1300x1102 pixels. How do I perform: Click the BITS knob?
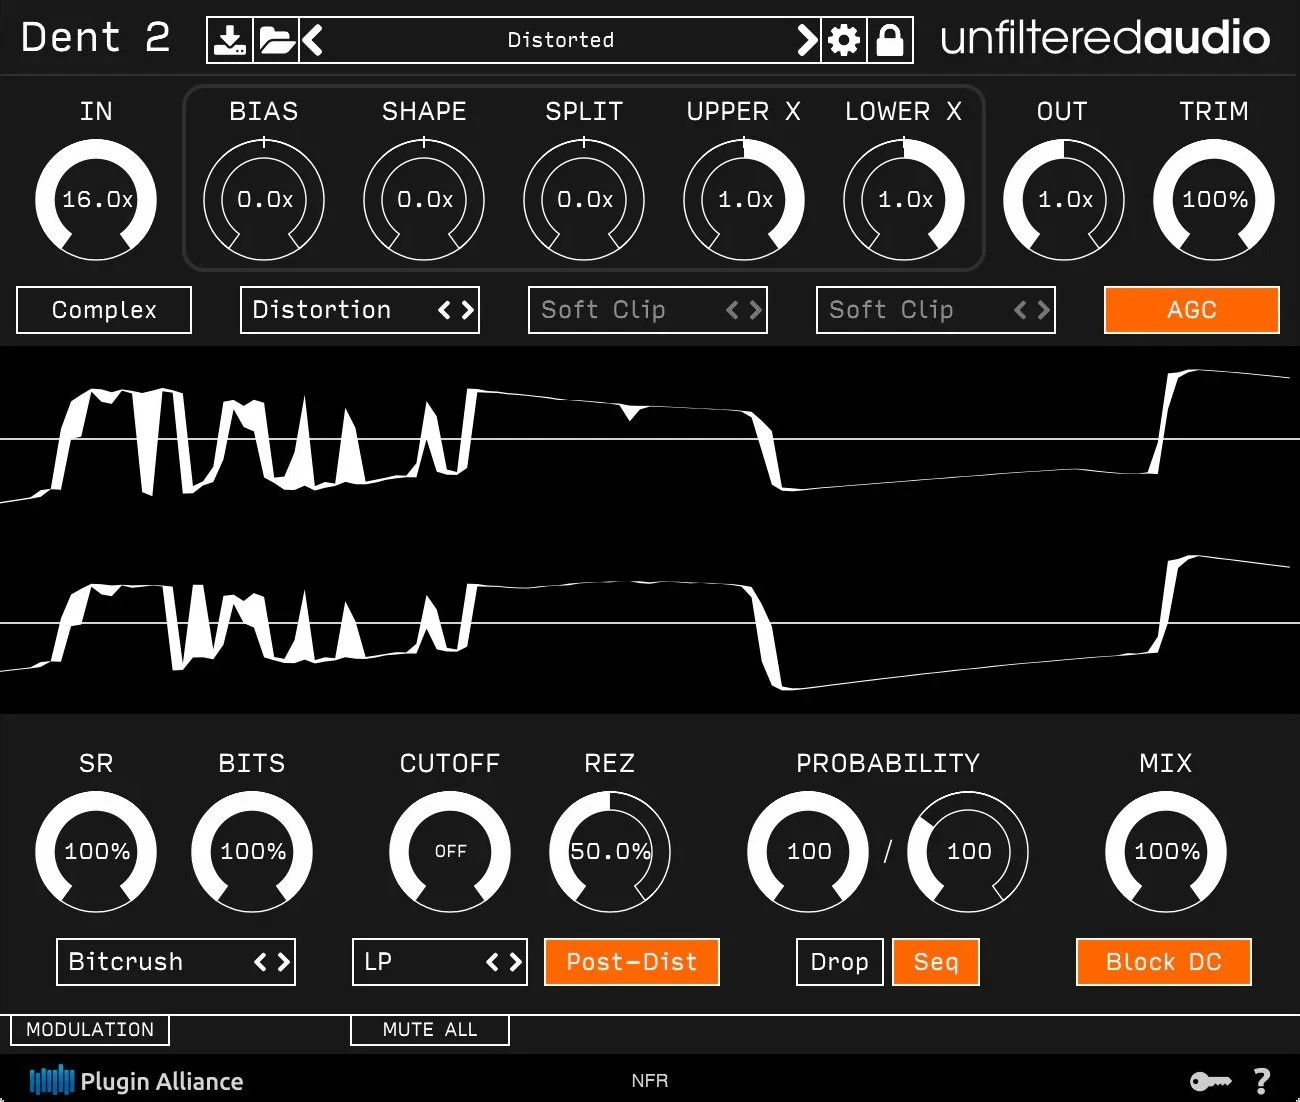pos(252,852)
